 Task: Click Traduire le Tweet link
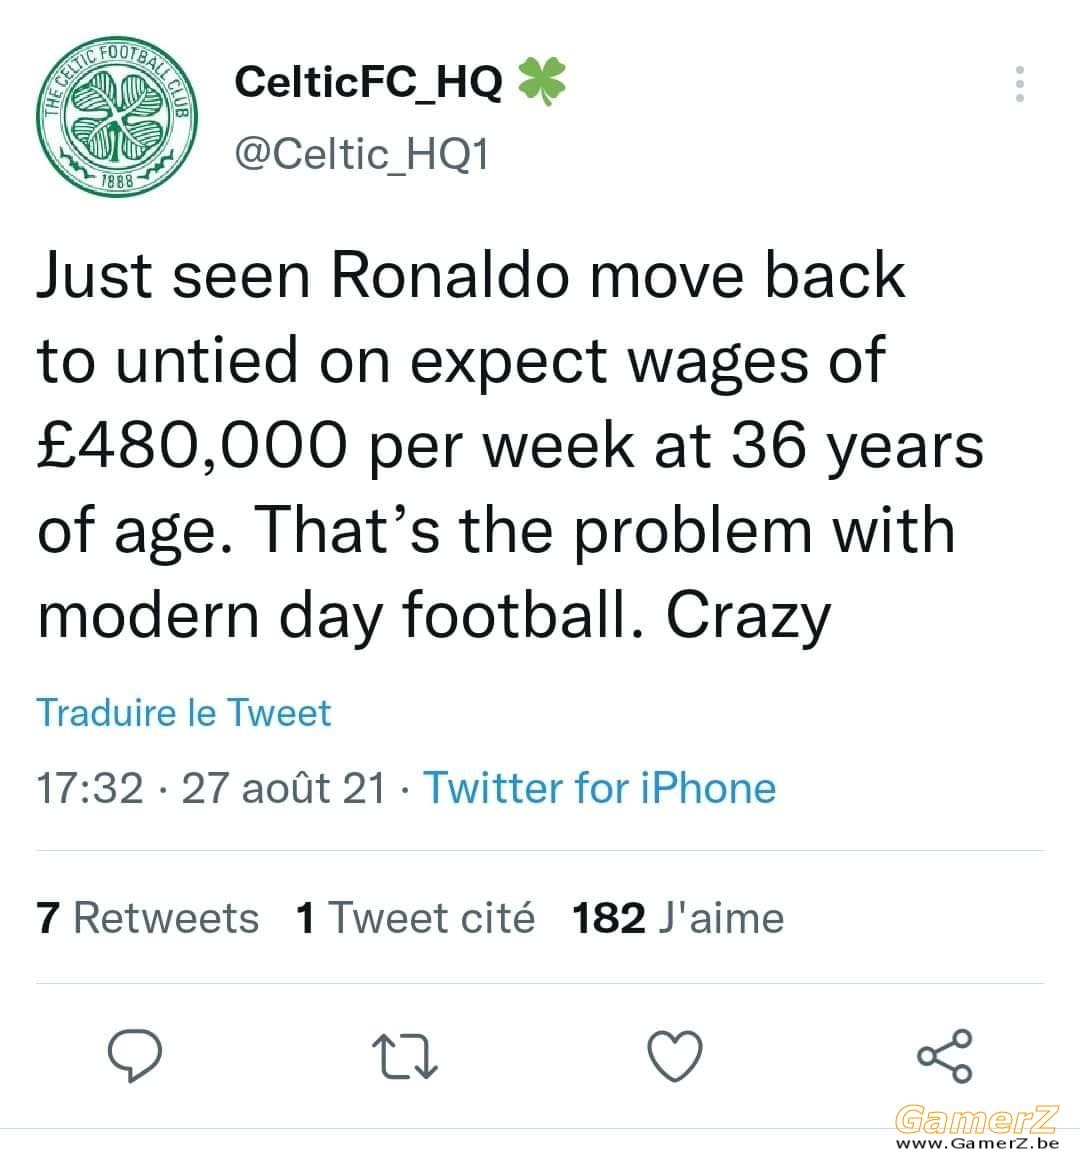(x=184, y=713)
